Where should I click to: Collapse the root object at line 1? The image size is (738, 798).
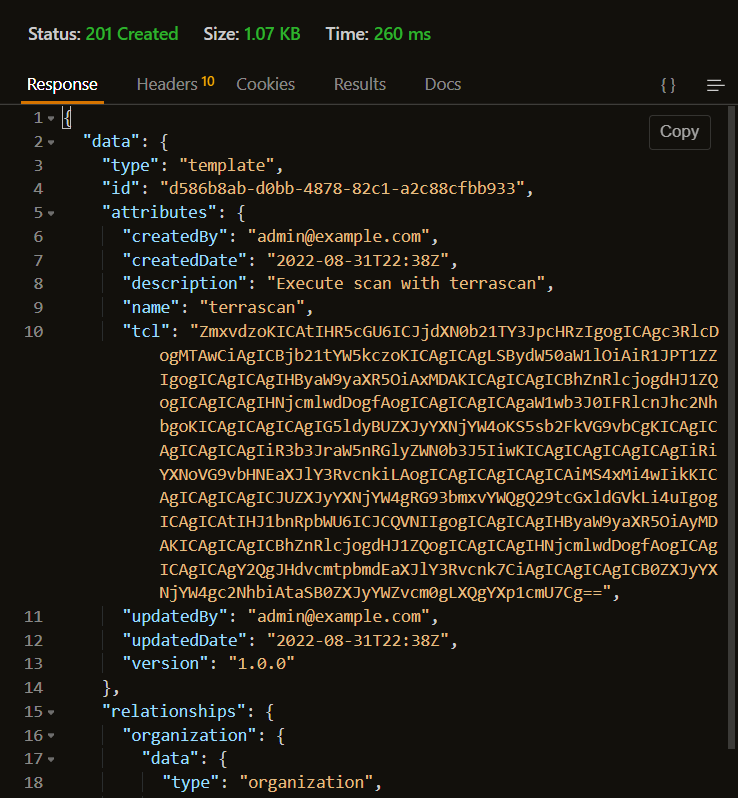pyautogui.click(x=51, y=119)
